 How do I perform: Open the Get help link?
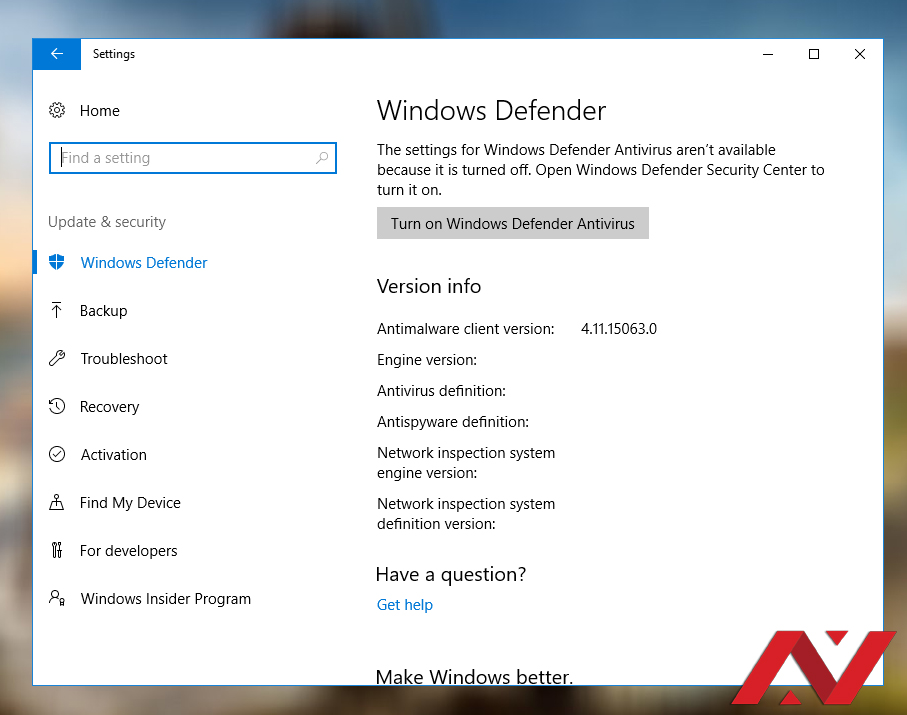point(404,605)
